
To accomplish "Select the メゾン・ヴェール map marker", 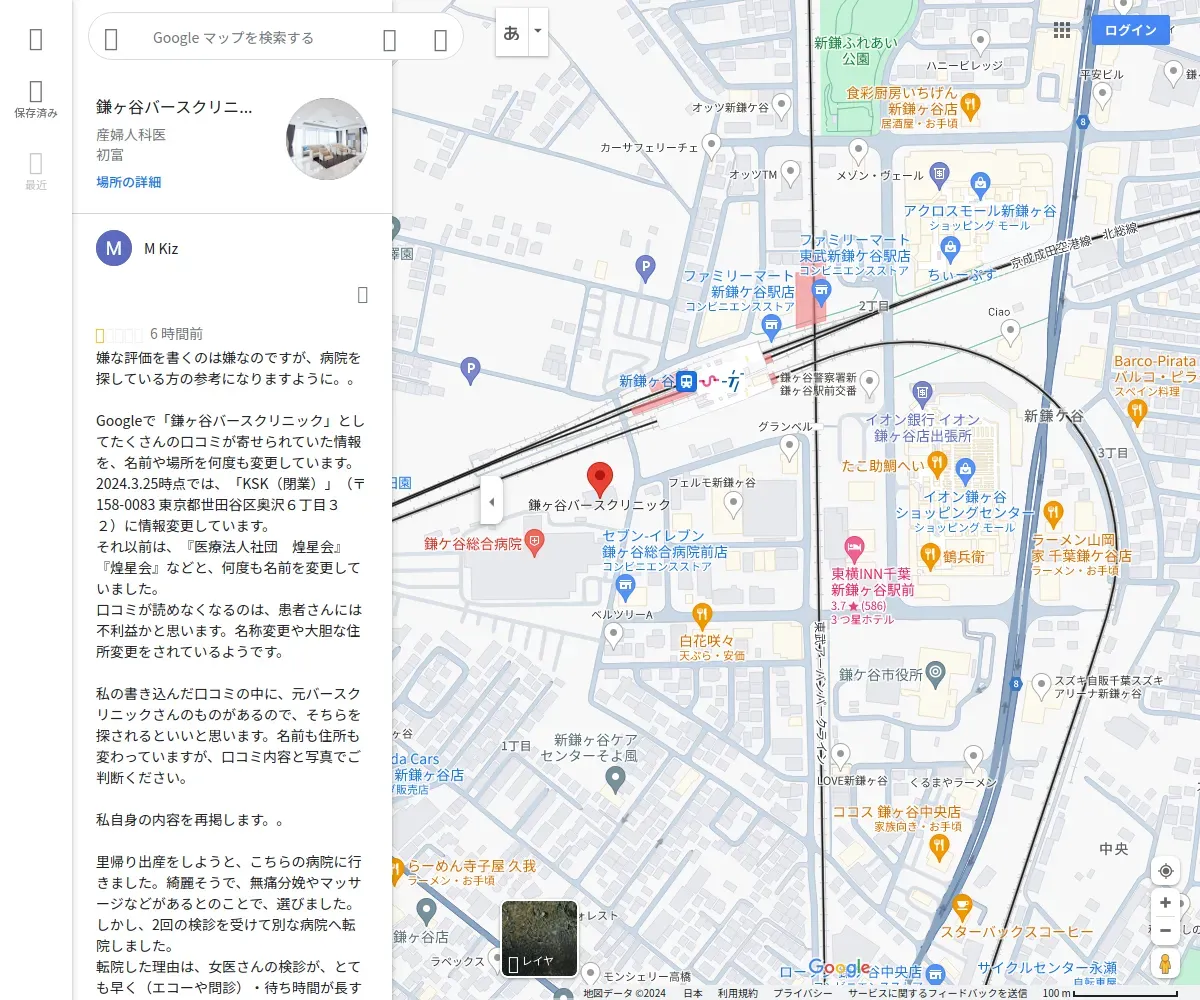I will pyautogui.click(x=858, y=152).
